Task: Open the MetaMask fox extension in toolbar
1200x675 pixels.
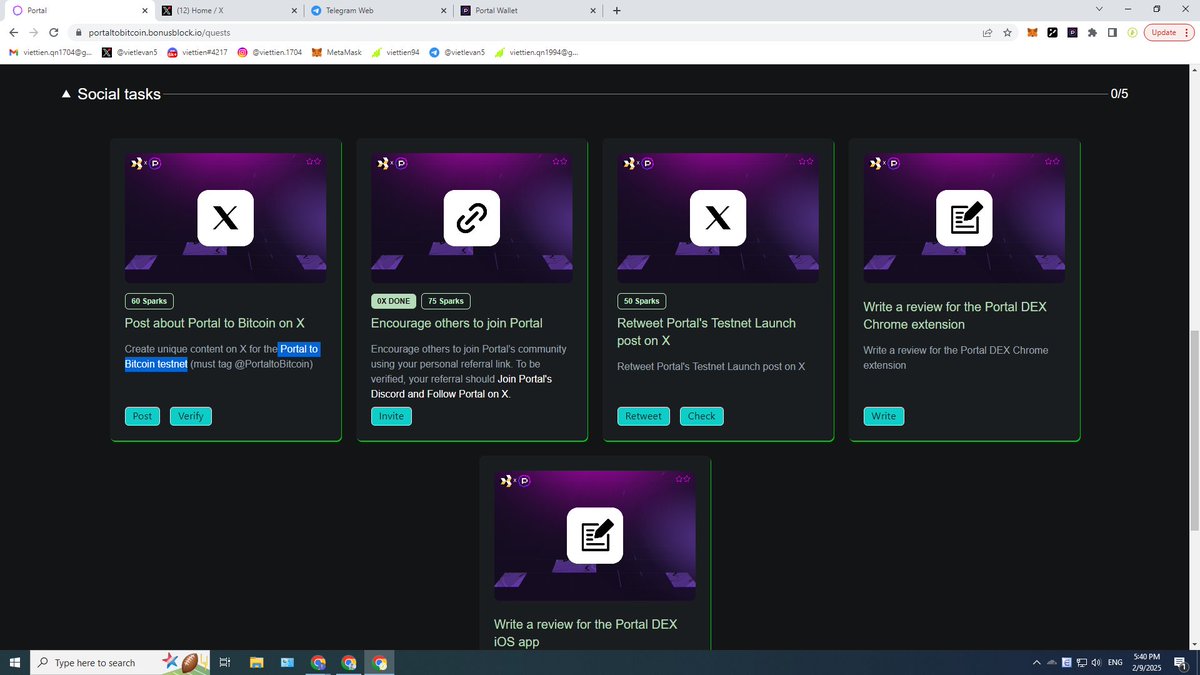Action: (x=1033, y=32)
